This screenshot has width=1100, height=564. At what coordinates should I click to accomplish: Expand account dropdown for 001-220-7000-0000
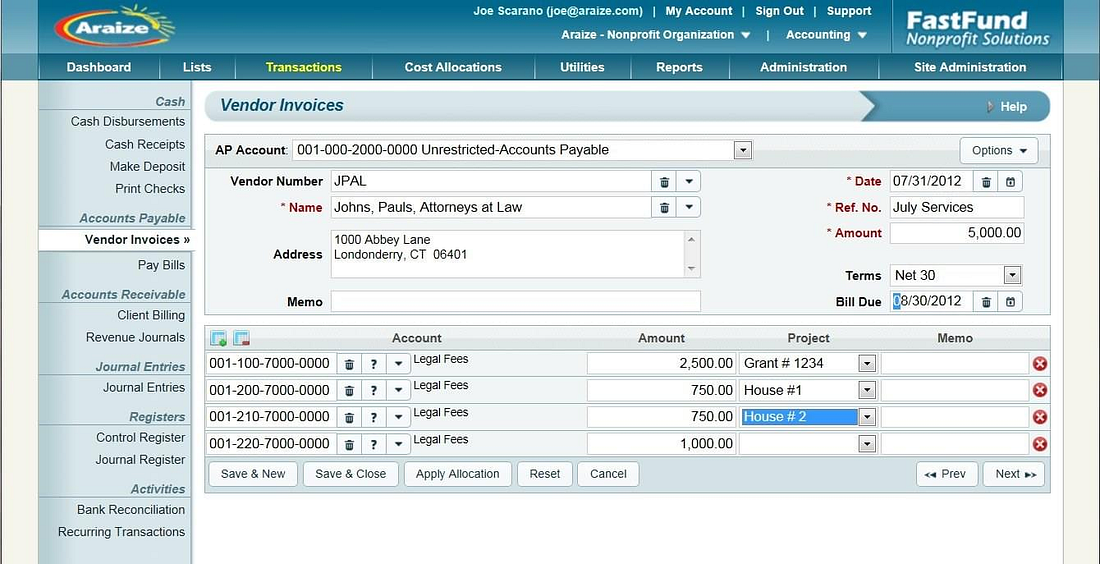pyautogui.click(x=398, y=444)
